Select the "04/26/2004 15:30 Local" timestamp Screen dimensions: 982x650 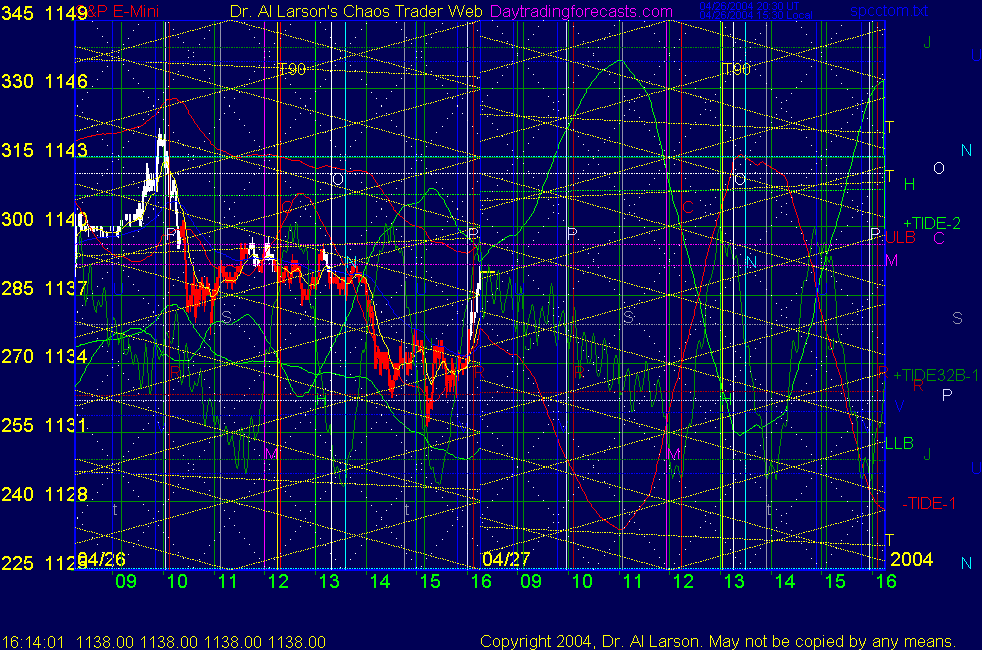point(756,15)
